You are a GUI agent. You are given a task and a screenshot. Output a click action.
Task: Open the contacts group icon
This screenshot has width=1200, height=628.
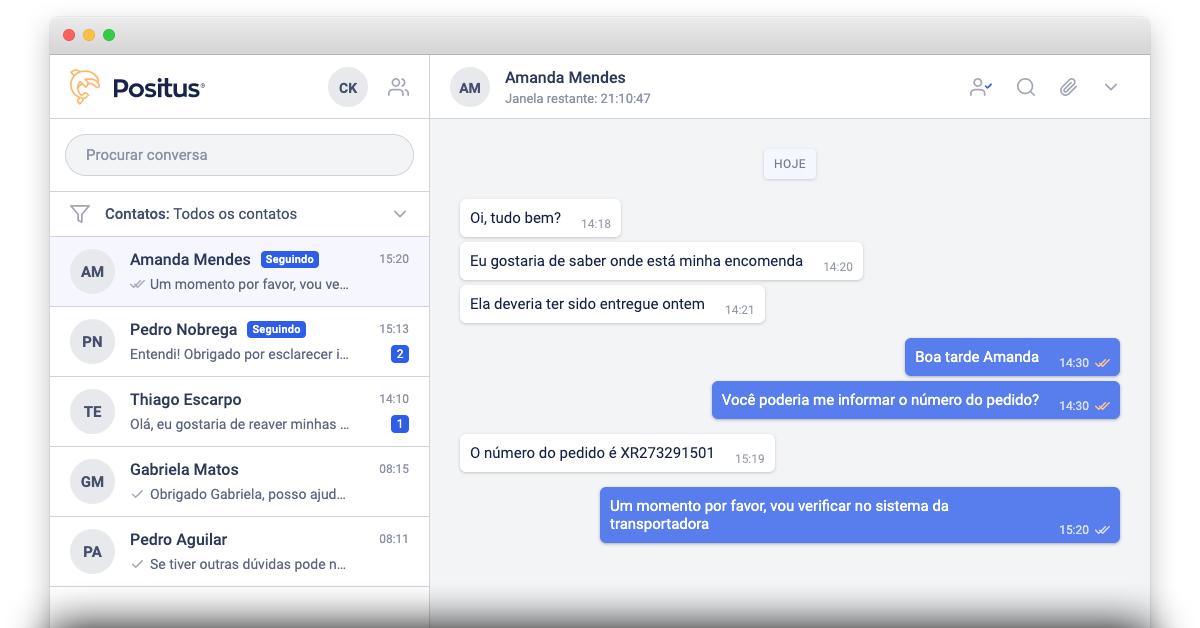(x=399, y=87)
